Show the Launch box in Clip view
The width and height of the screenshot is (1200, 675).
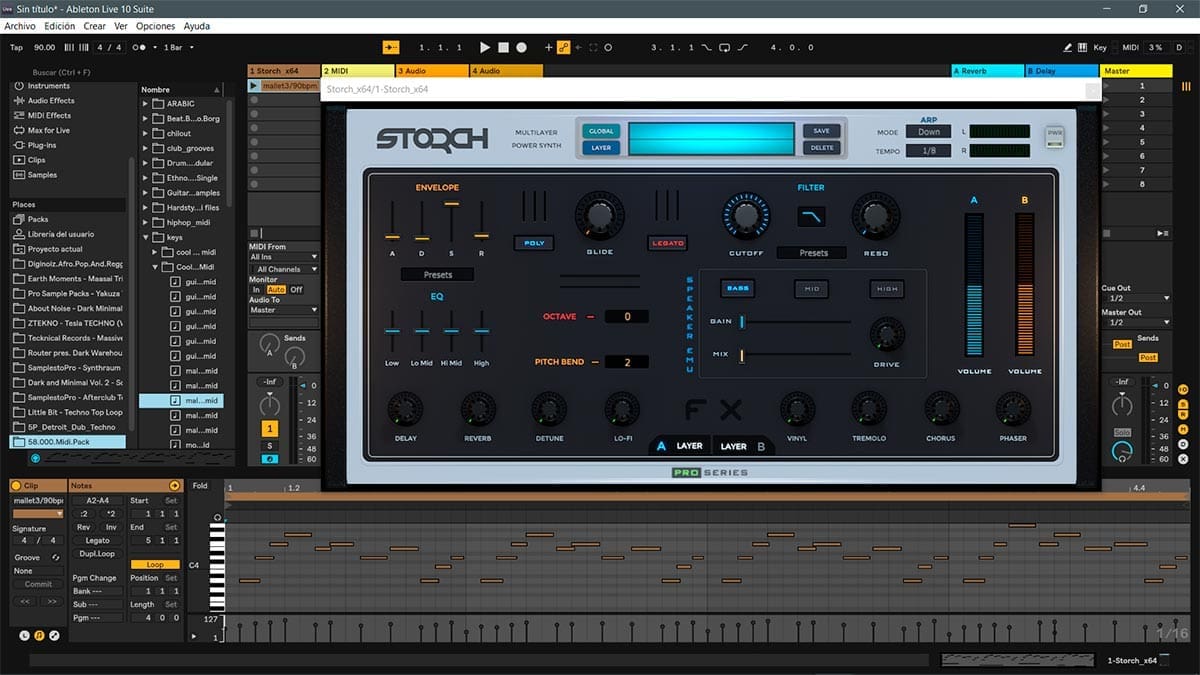[x=25, y=636]
